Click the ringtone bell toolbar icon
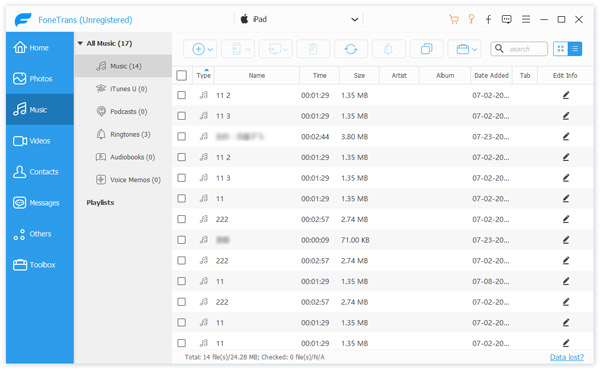600x370 pixels. 388,49
